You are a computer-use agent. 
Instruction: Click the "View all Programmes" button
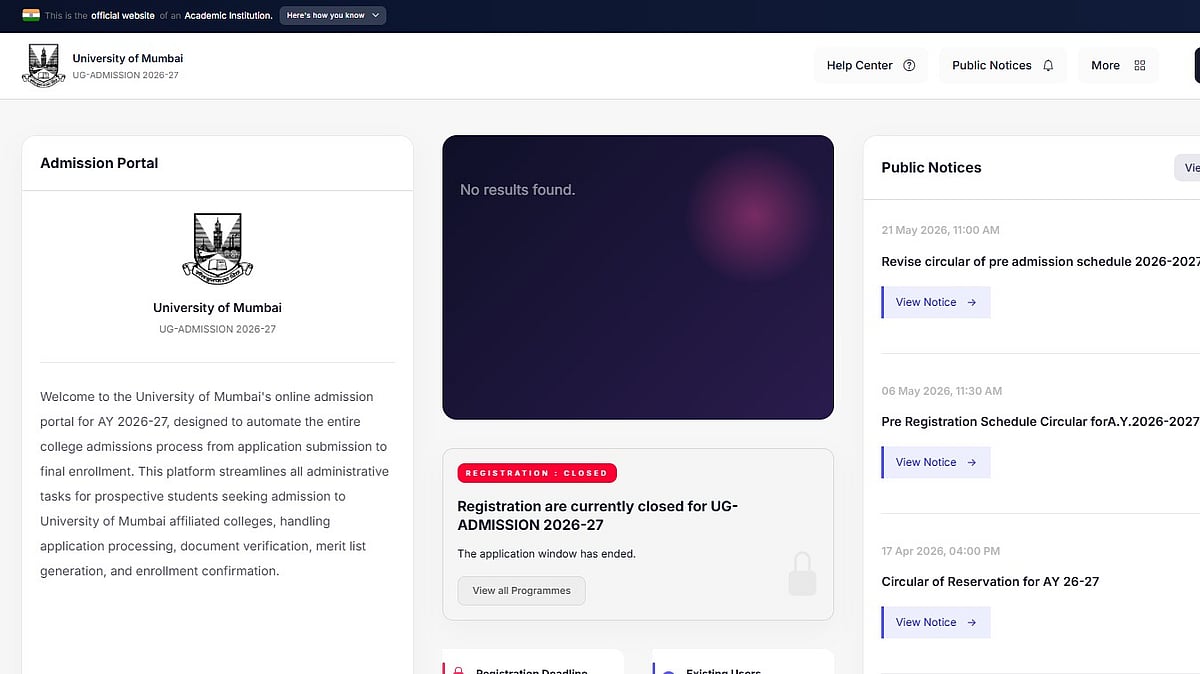pyautogui.click(x=521, y=590)
